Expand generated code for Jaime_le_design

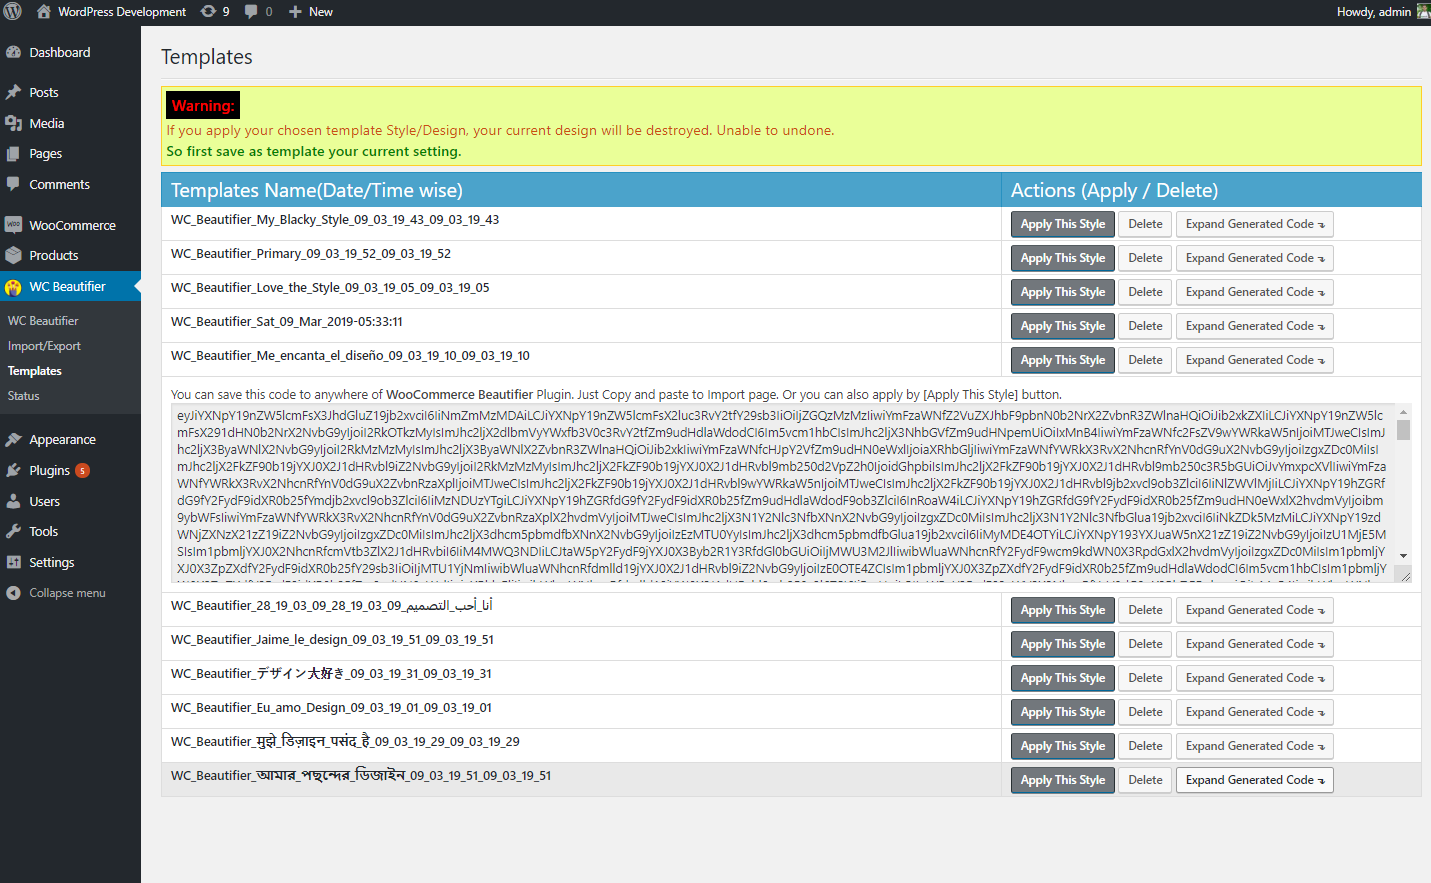point(1255,644)
